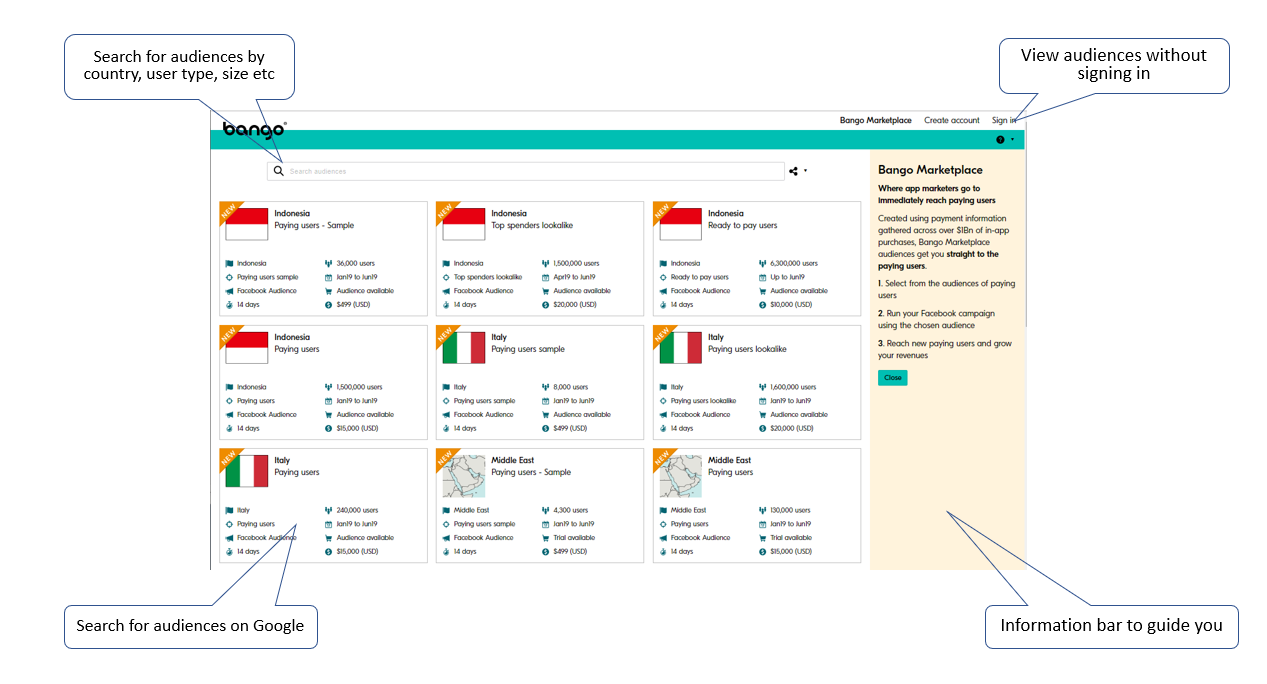Click the '36,000 users' text
The width and height of the screenshot is (1267, 684).
point(356,263)
